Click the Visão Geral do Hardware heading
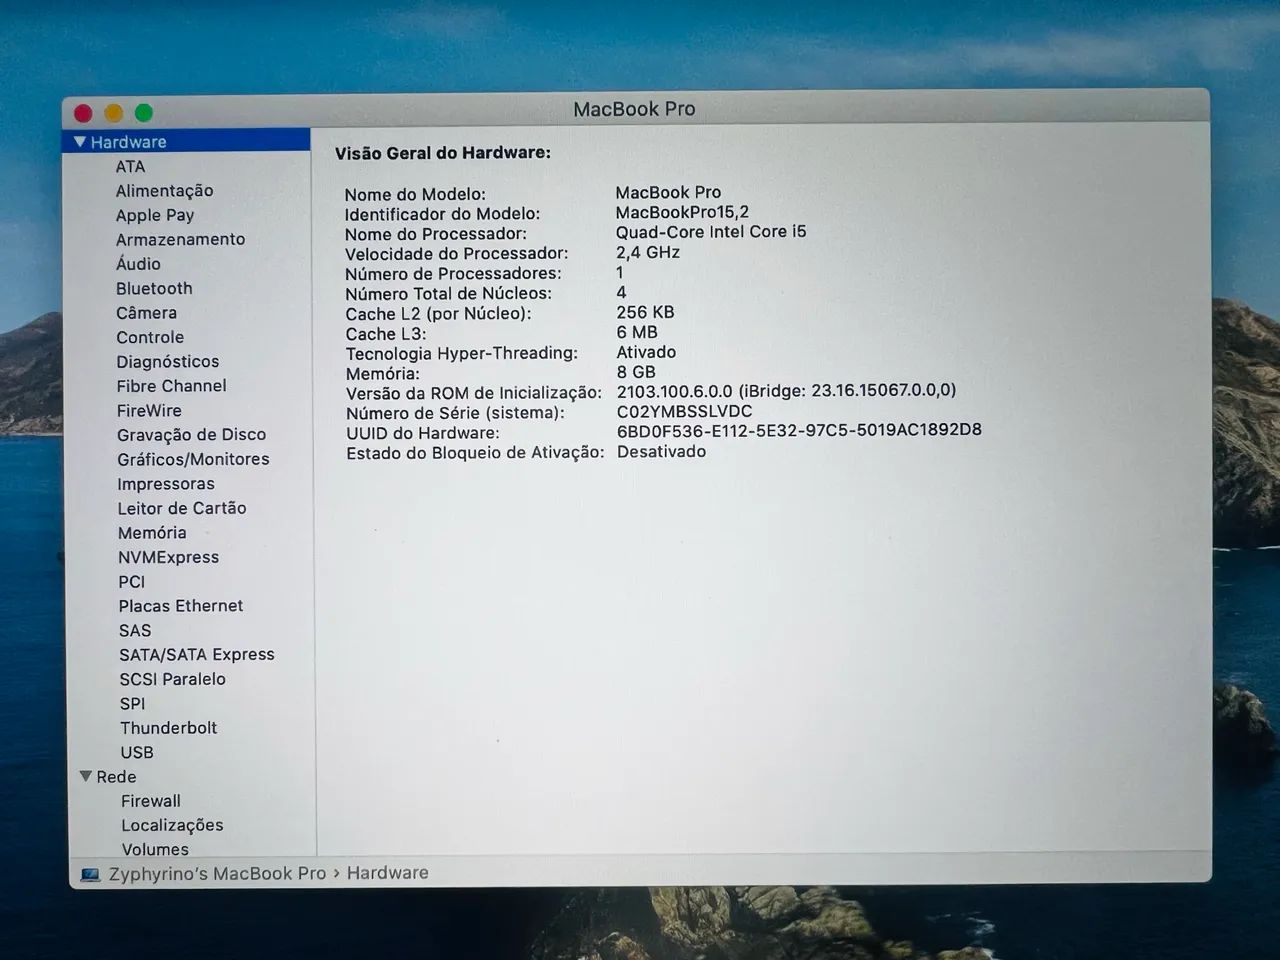The width and height of the screenshot is (1280, 960). pos(442,153)
